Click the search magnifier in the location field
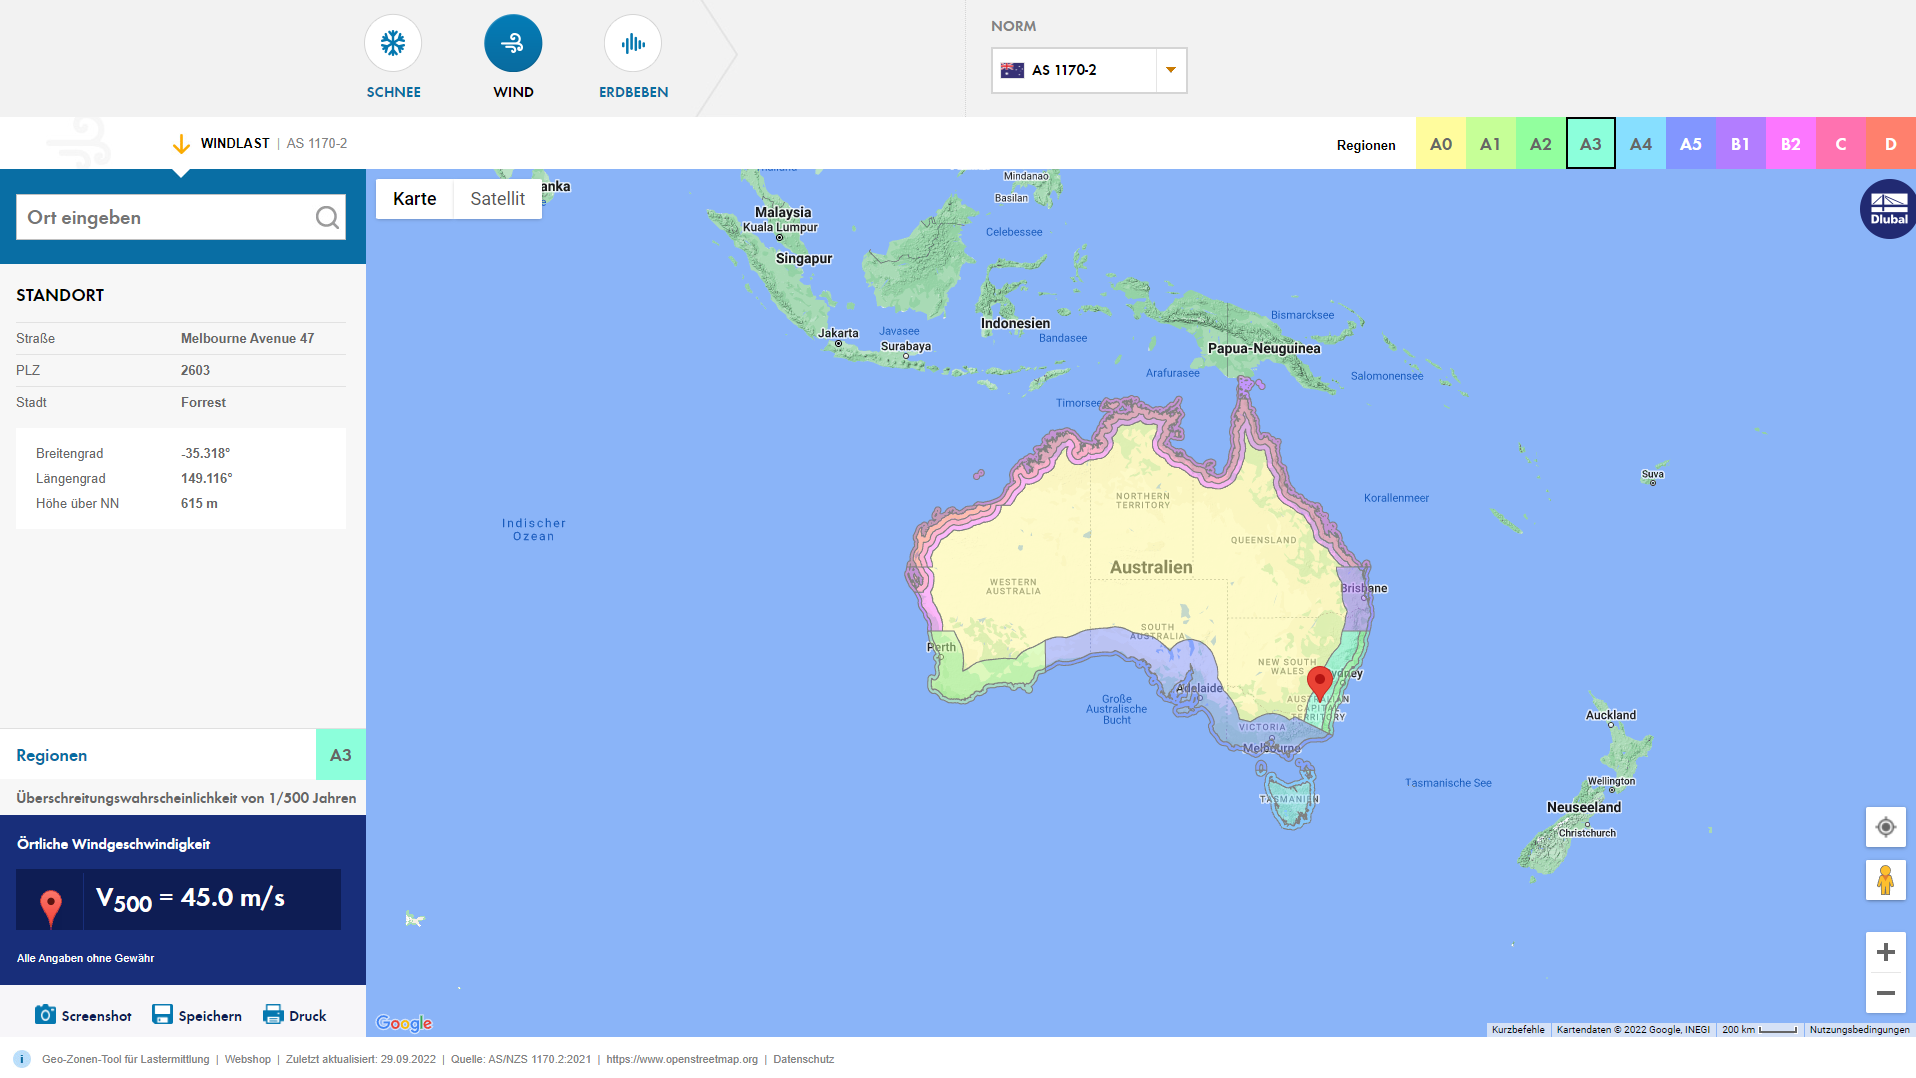The width and height of the screenshot is (1916, 1078). click(327, 217)
